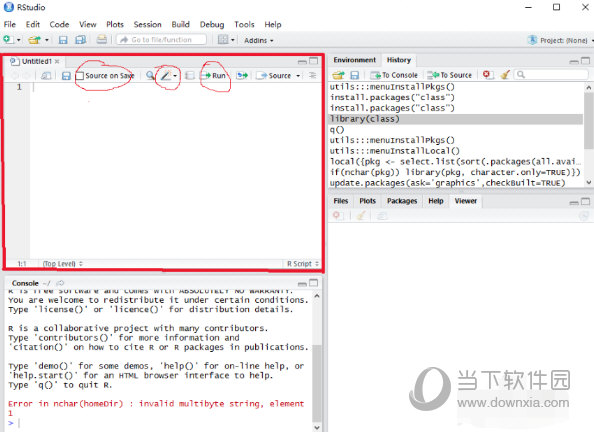Open the Addins dropdown
The width and height of the screenshot is (594, 432).
point(258,40)
